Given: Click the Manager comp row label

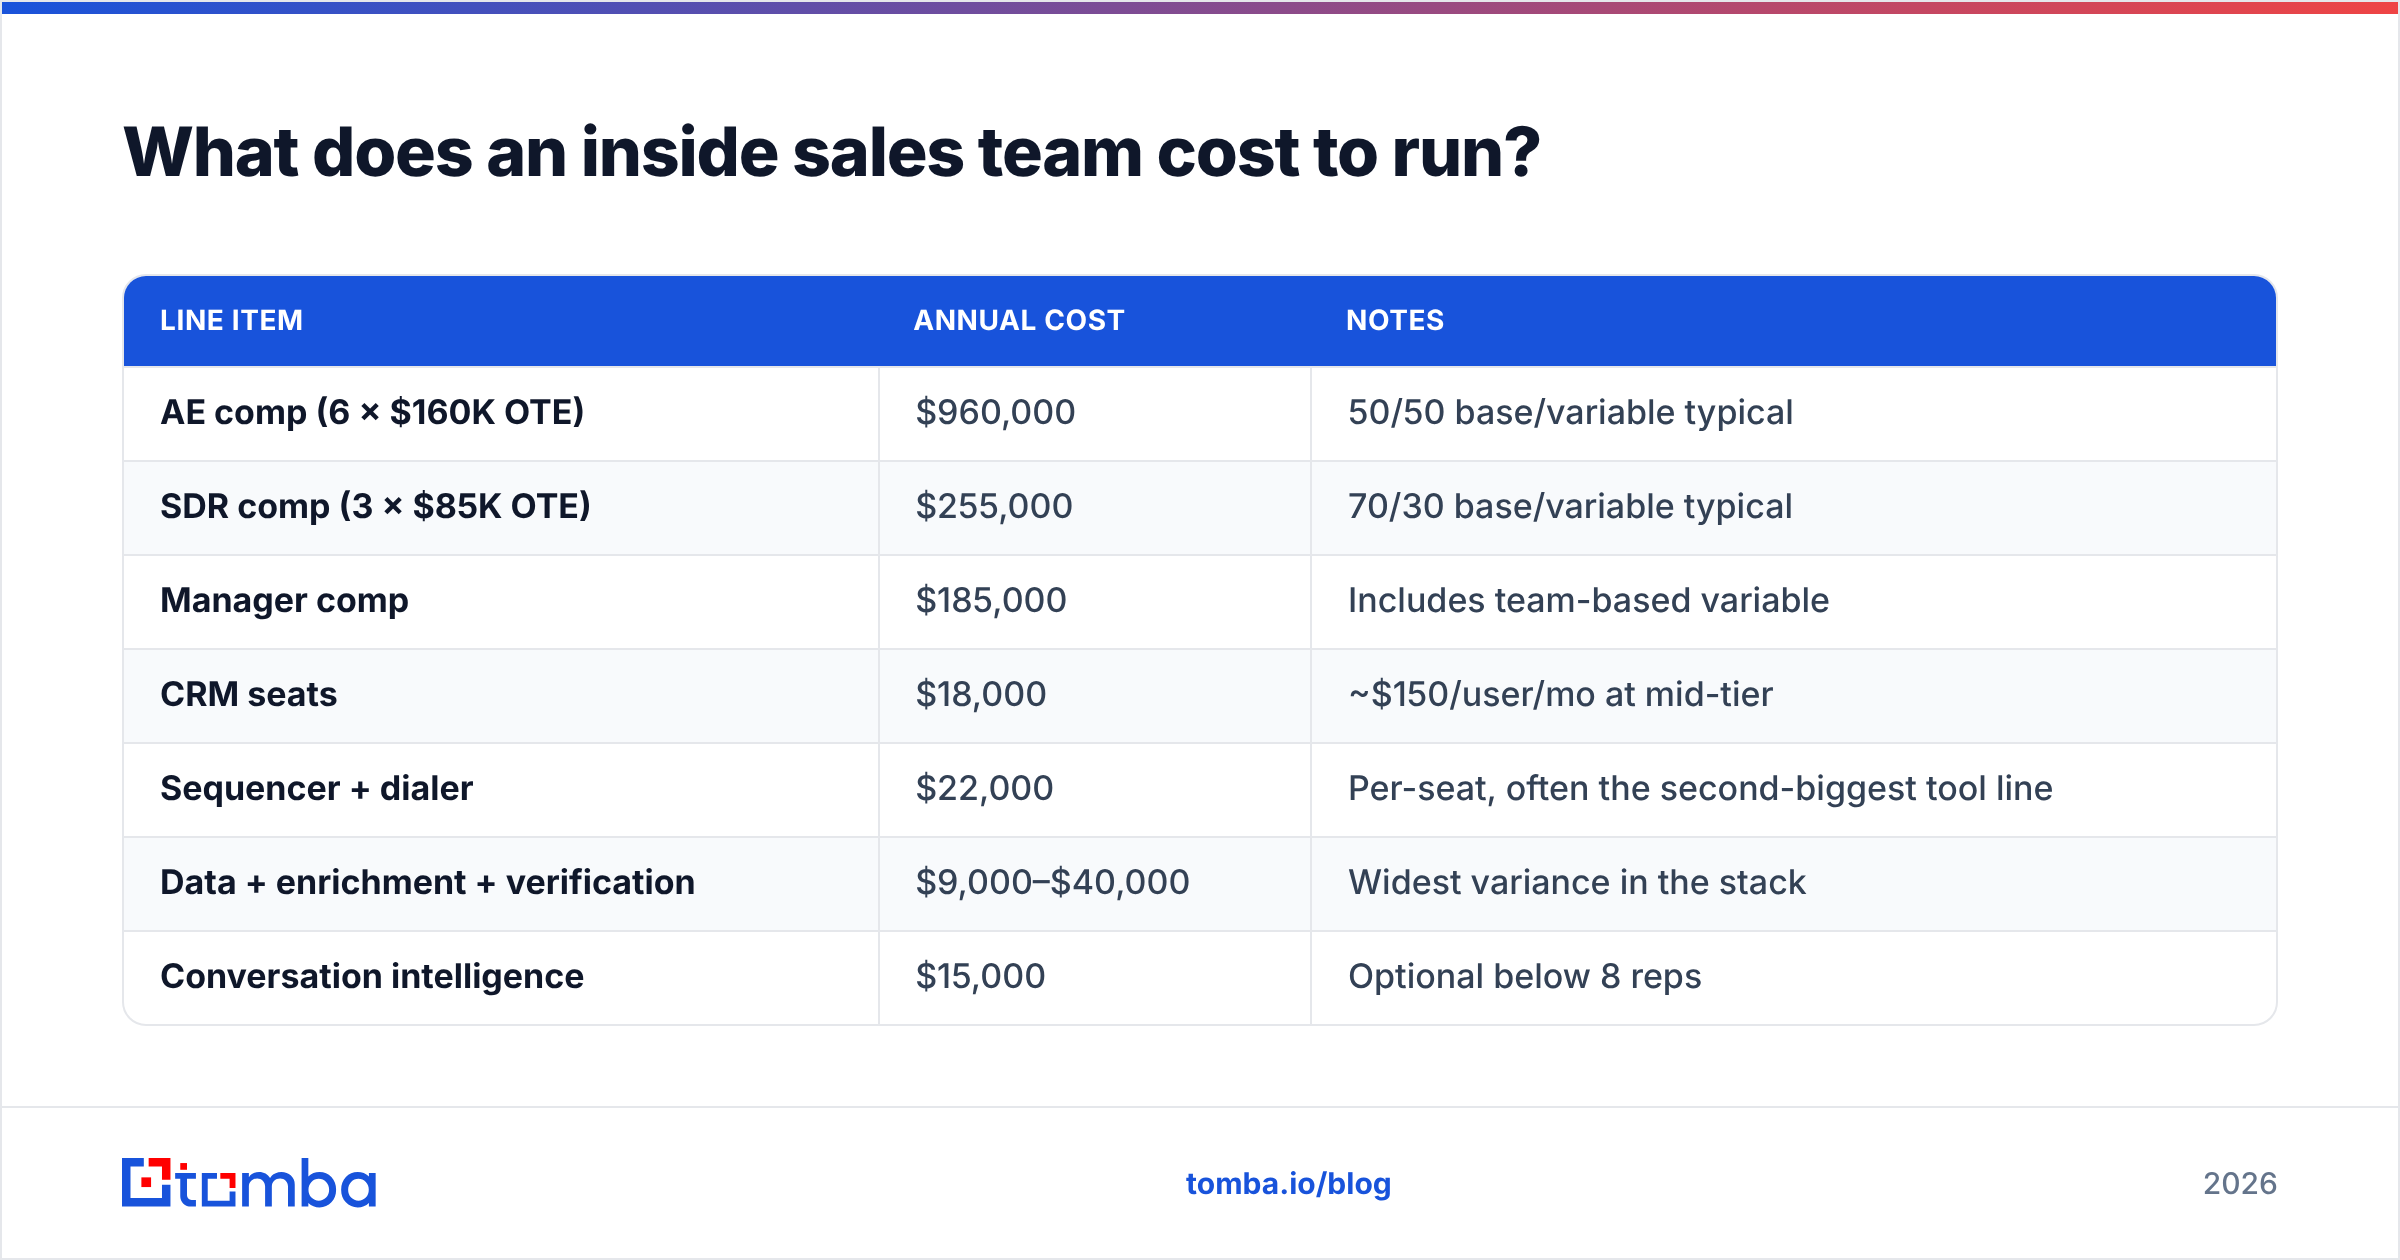Looking at the screenshot, I should pyautogui.click(x=284, y=600).
